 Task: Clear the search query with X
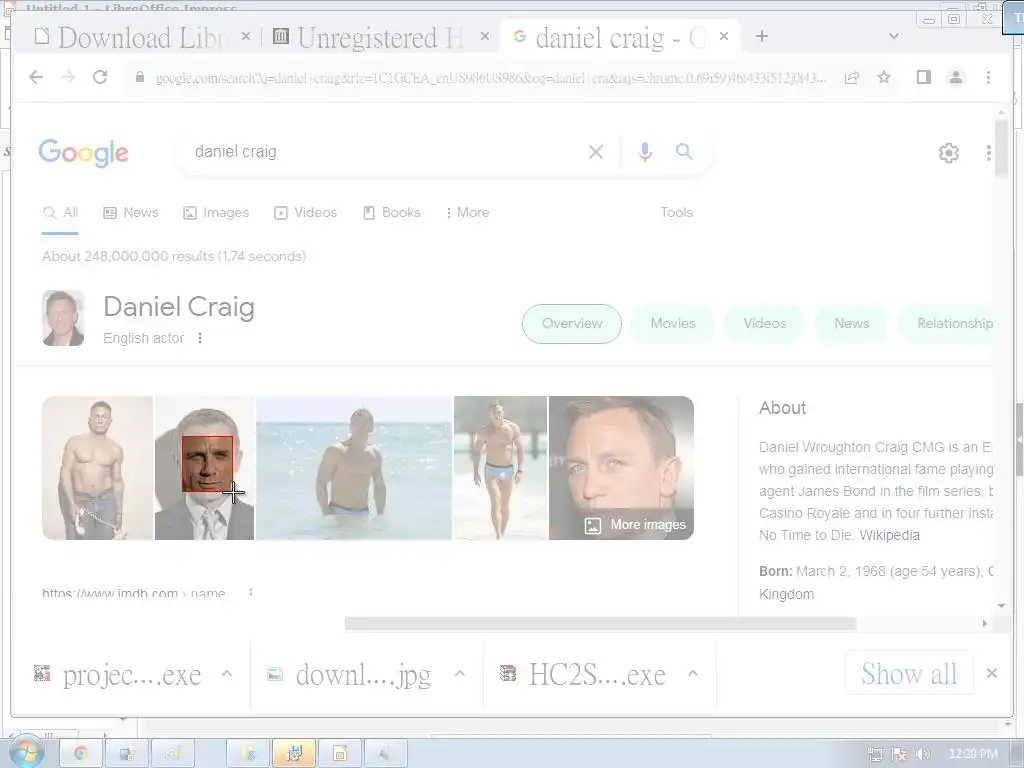tap(596, 152)
